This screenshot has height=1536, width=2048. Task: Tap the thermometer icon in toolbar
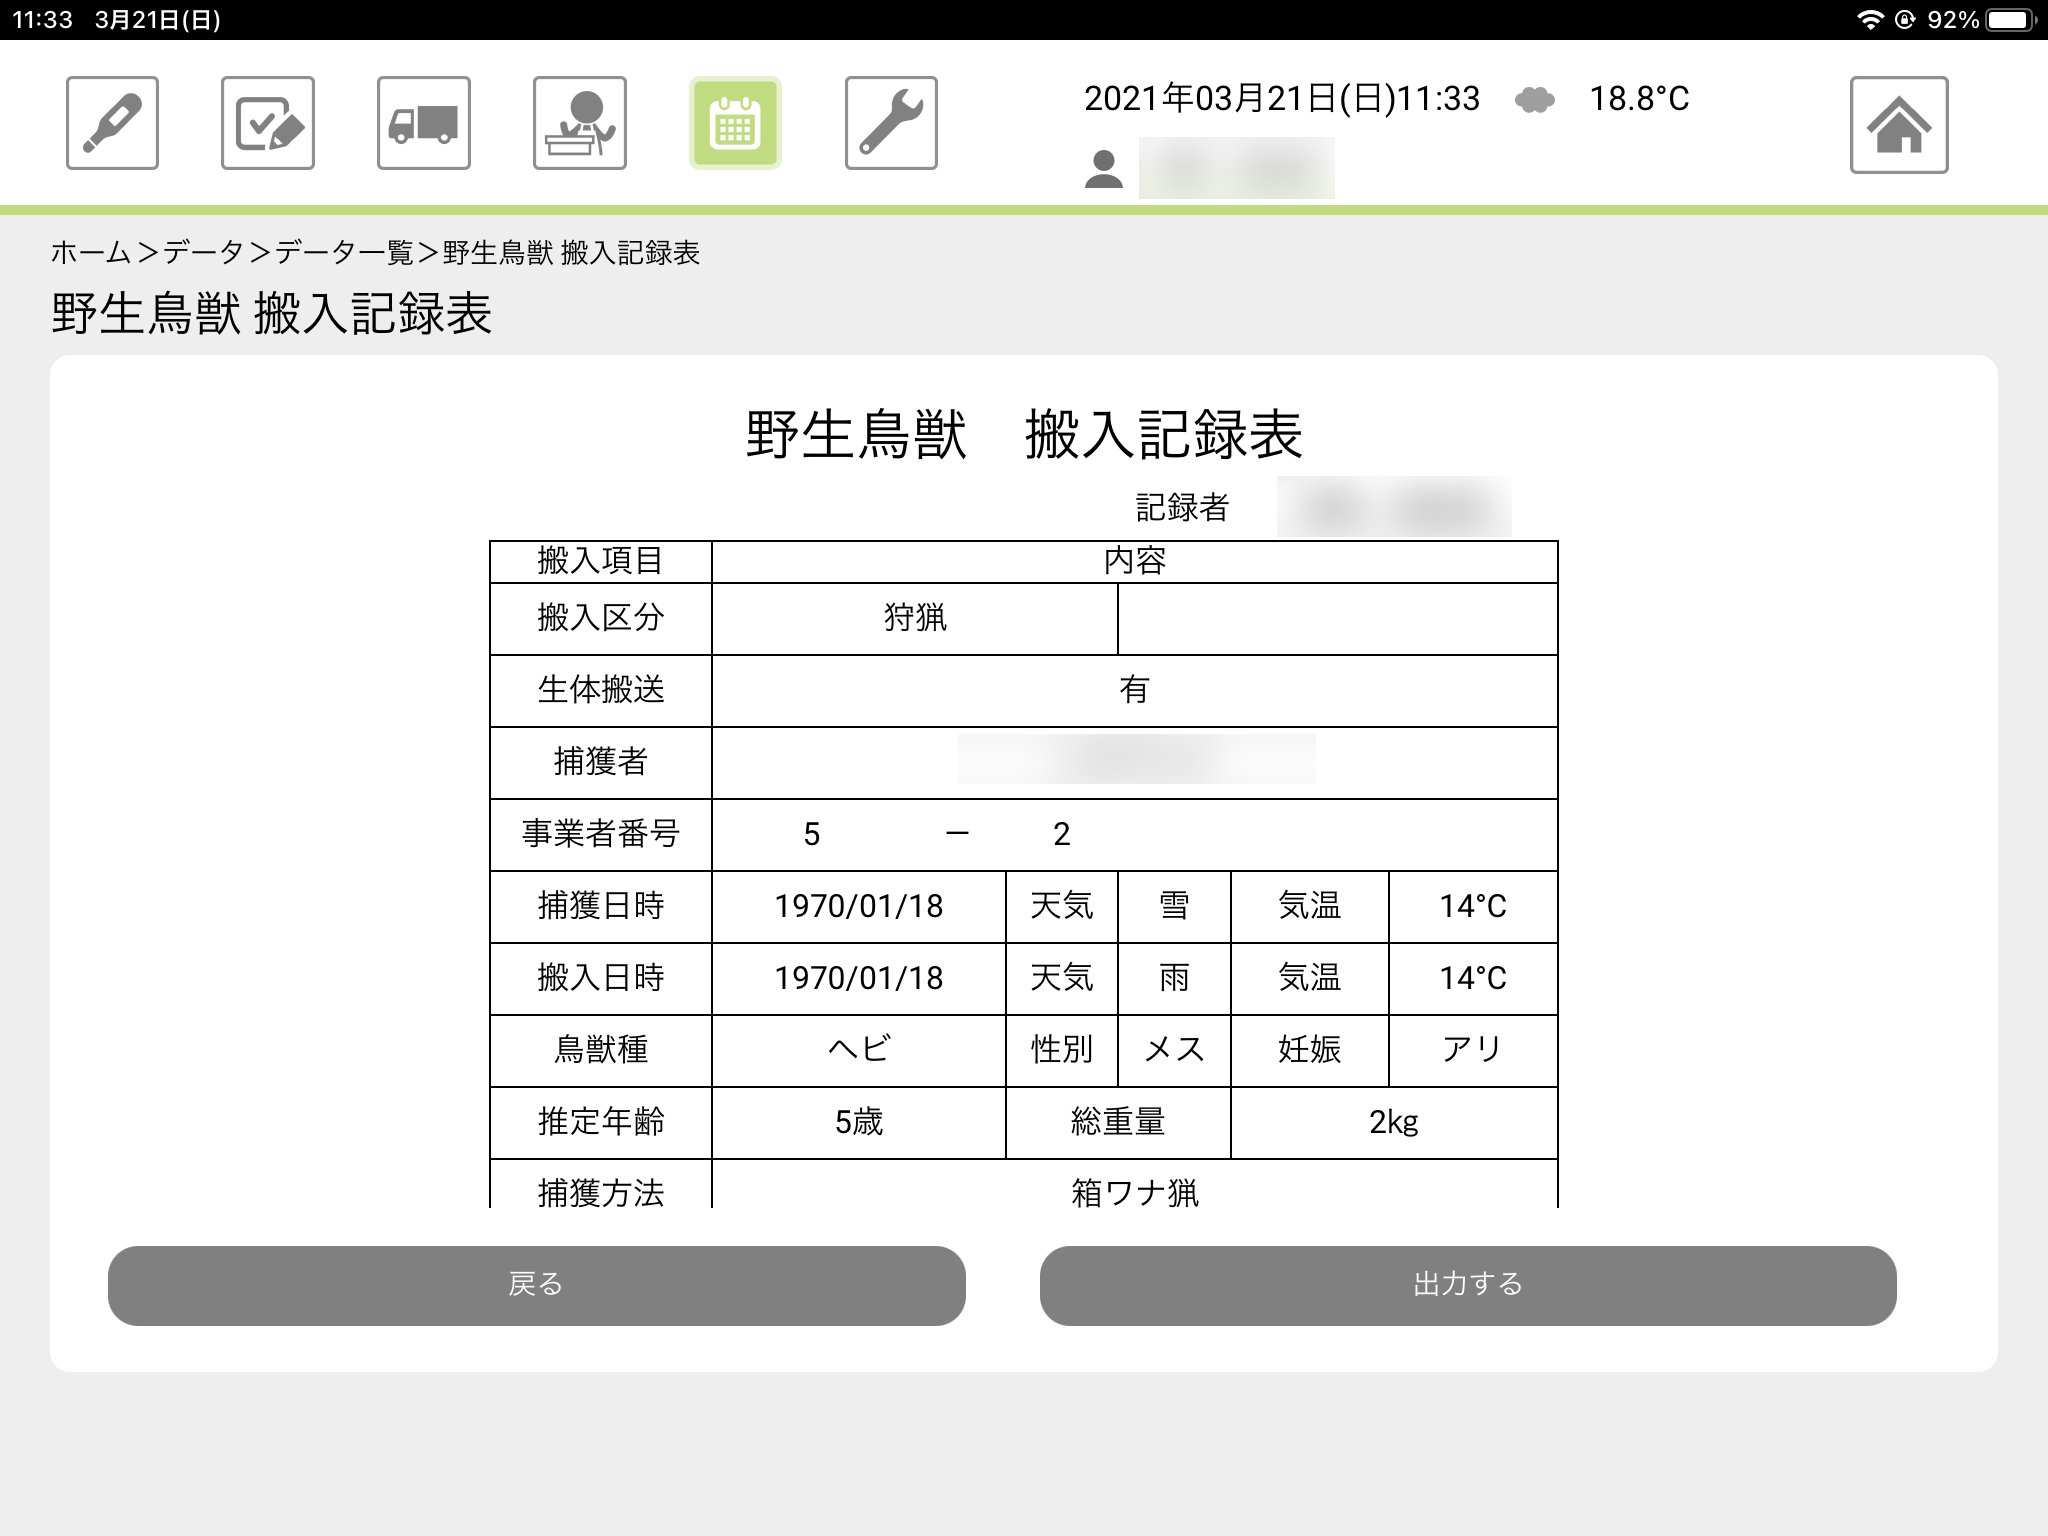pos(112,123)
